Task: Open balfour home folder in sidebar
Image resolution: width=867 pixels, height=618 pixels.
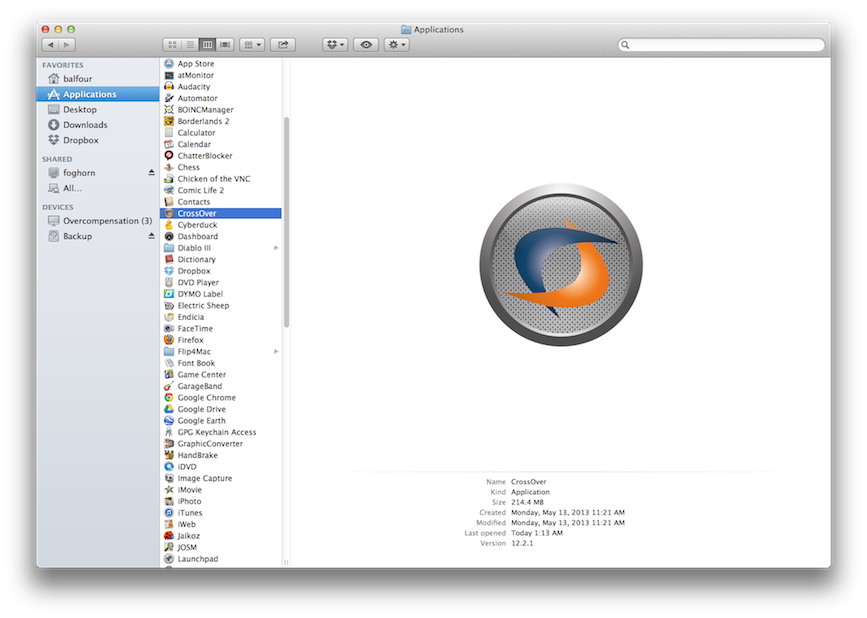Action: click(x=77, y=78)
